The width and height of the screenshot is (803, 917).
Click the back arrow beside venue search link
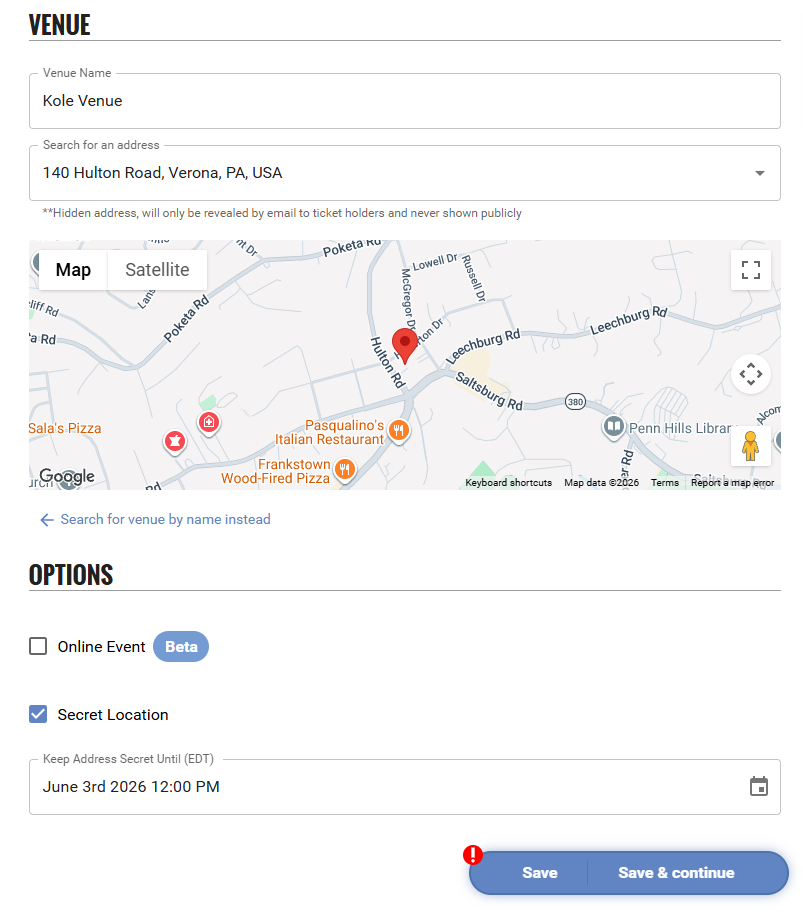(47, 520)
